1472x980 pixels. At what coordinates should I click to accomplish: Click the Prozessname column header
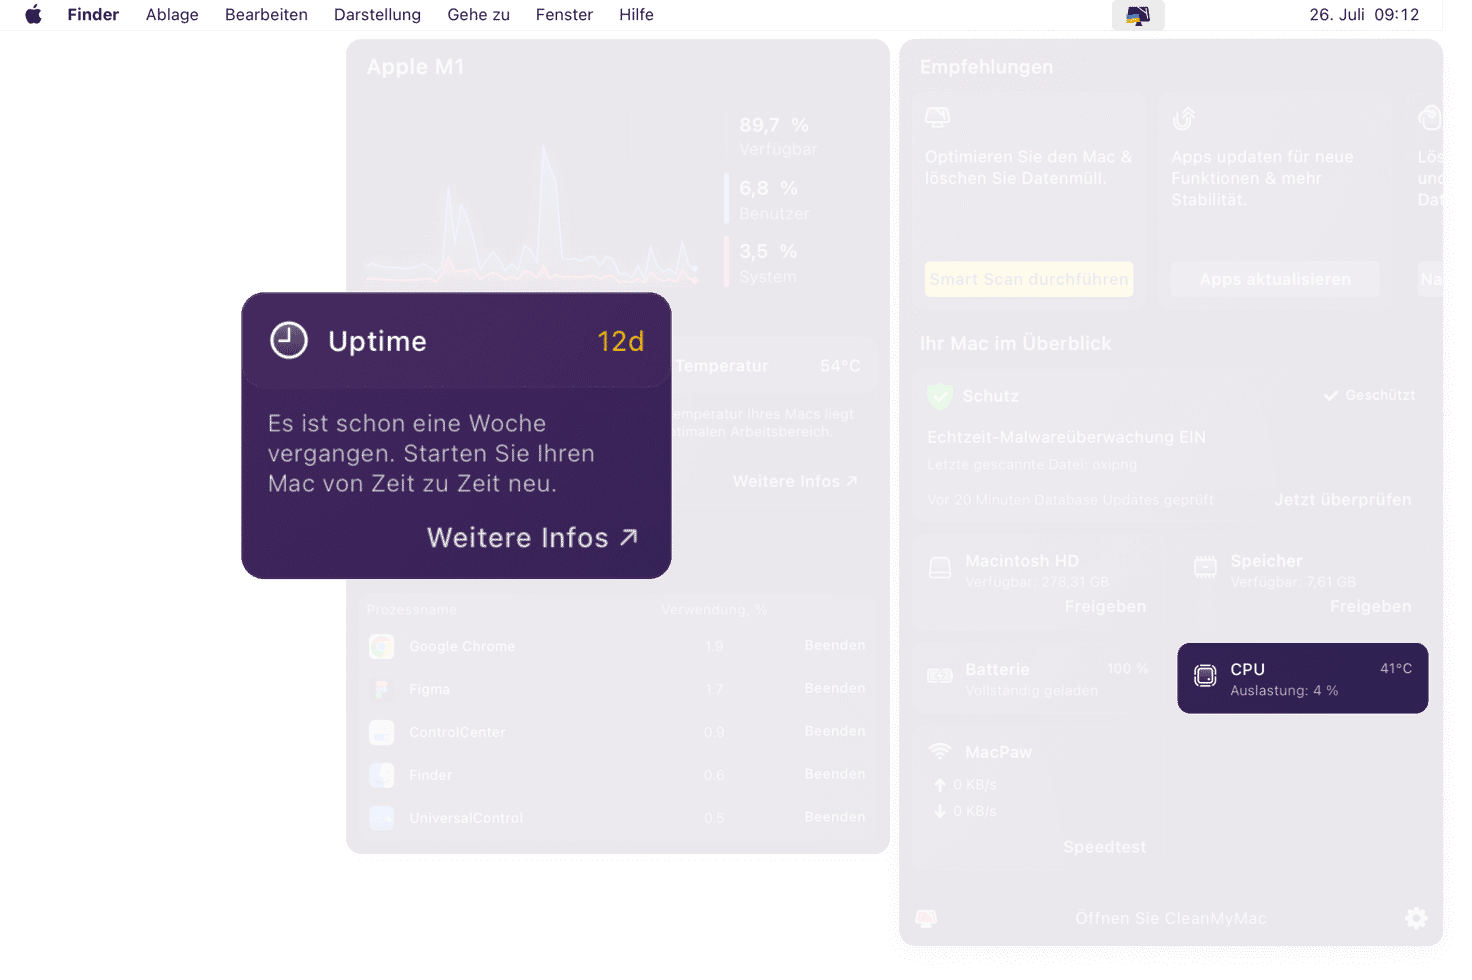point(411,610)
